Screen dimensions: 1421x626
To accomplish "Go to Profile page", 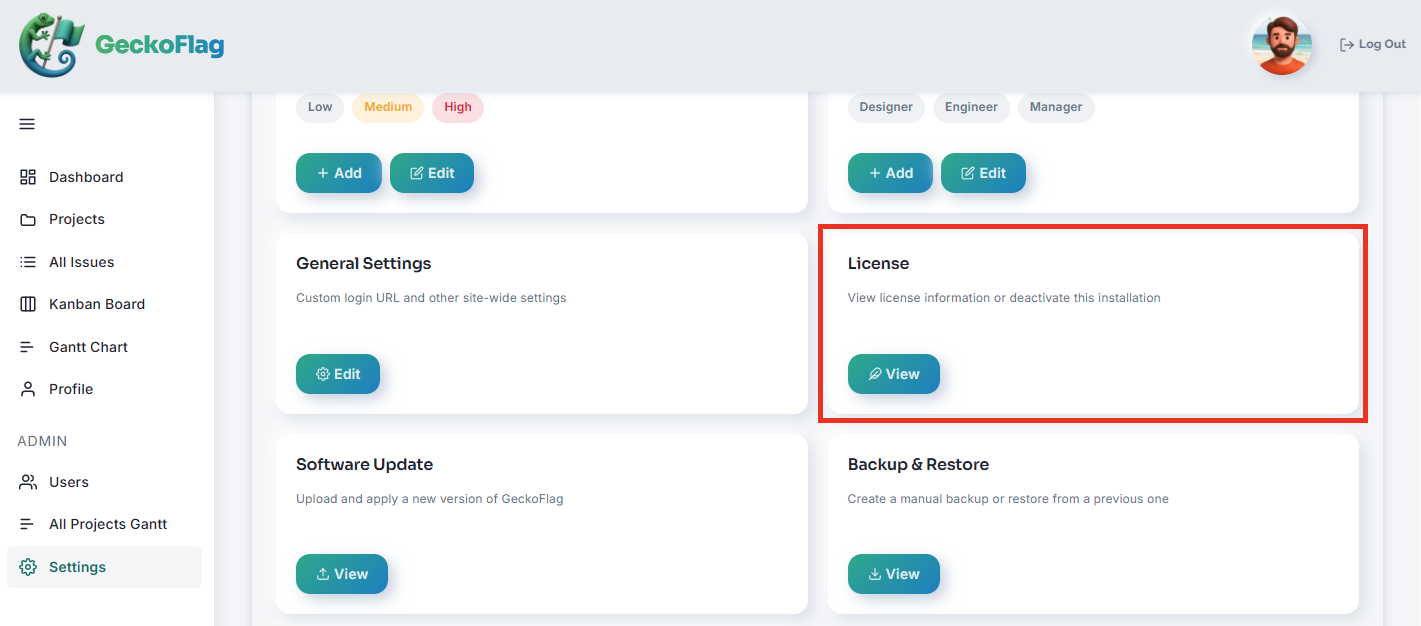I will point(104,389).
